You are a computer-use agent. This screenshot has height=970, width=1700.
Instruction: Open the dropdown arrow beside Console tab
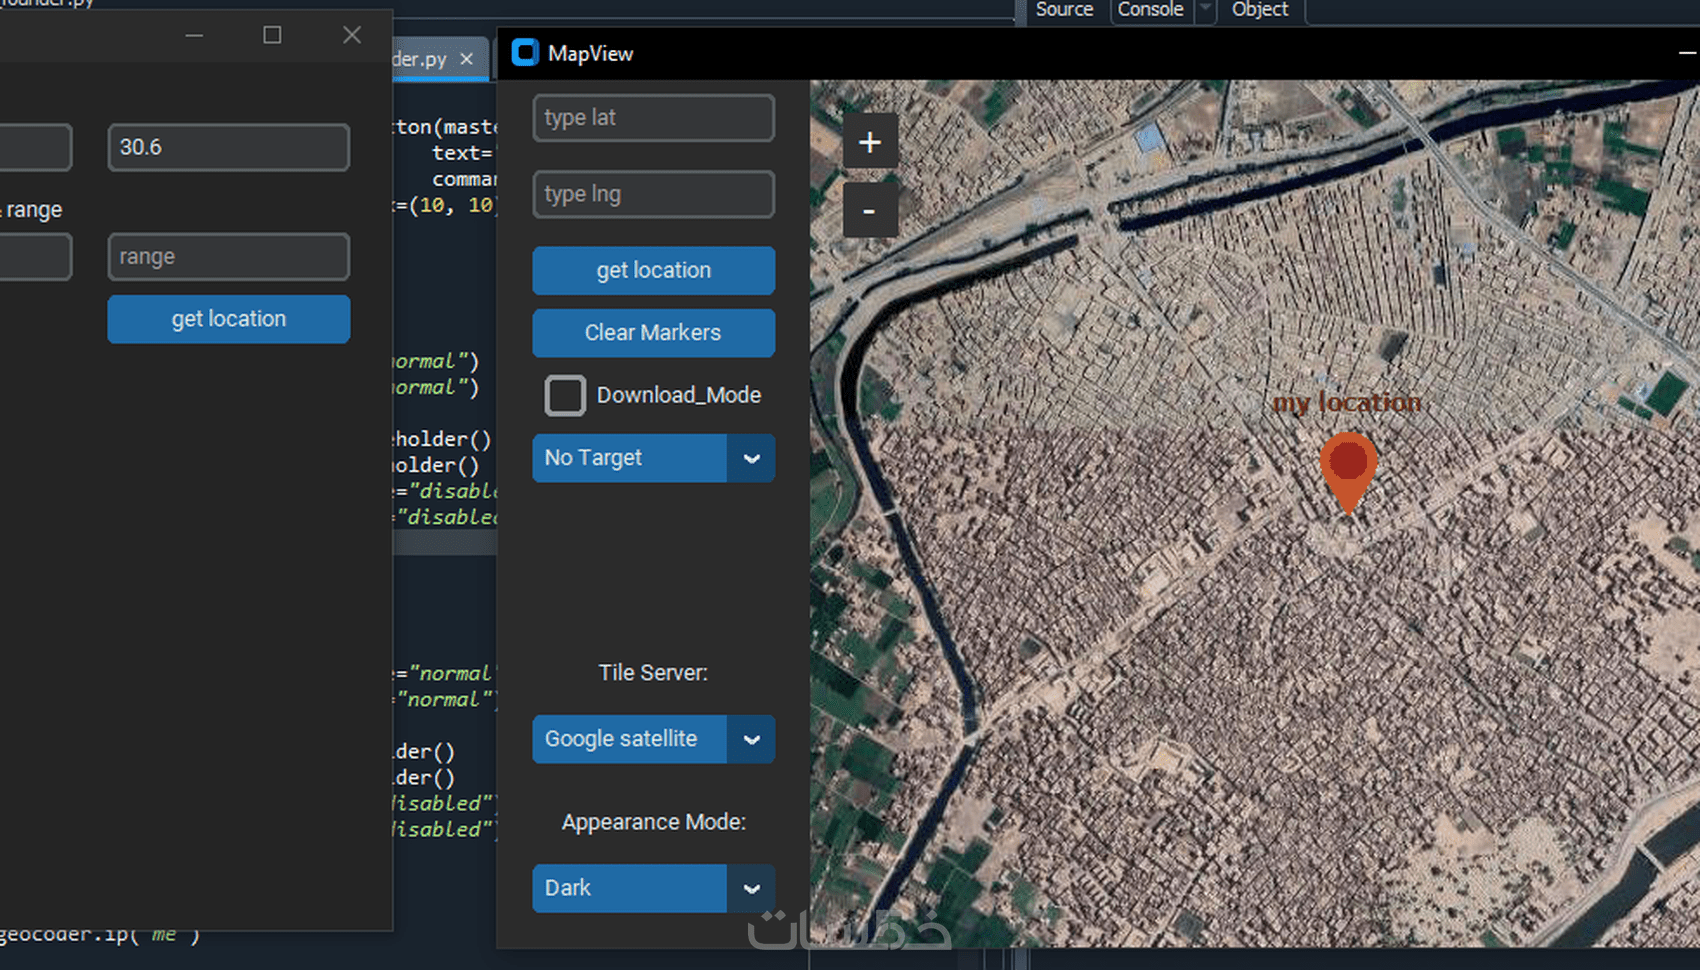pyautogui.click(x=1205, y=10)
